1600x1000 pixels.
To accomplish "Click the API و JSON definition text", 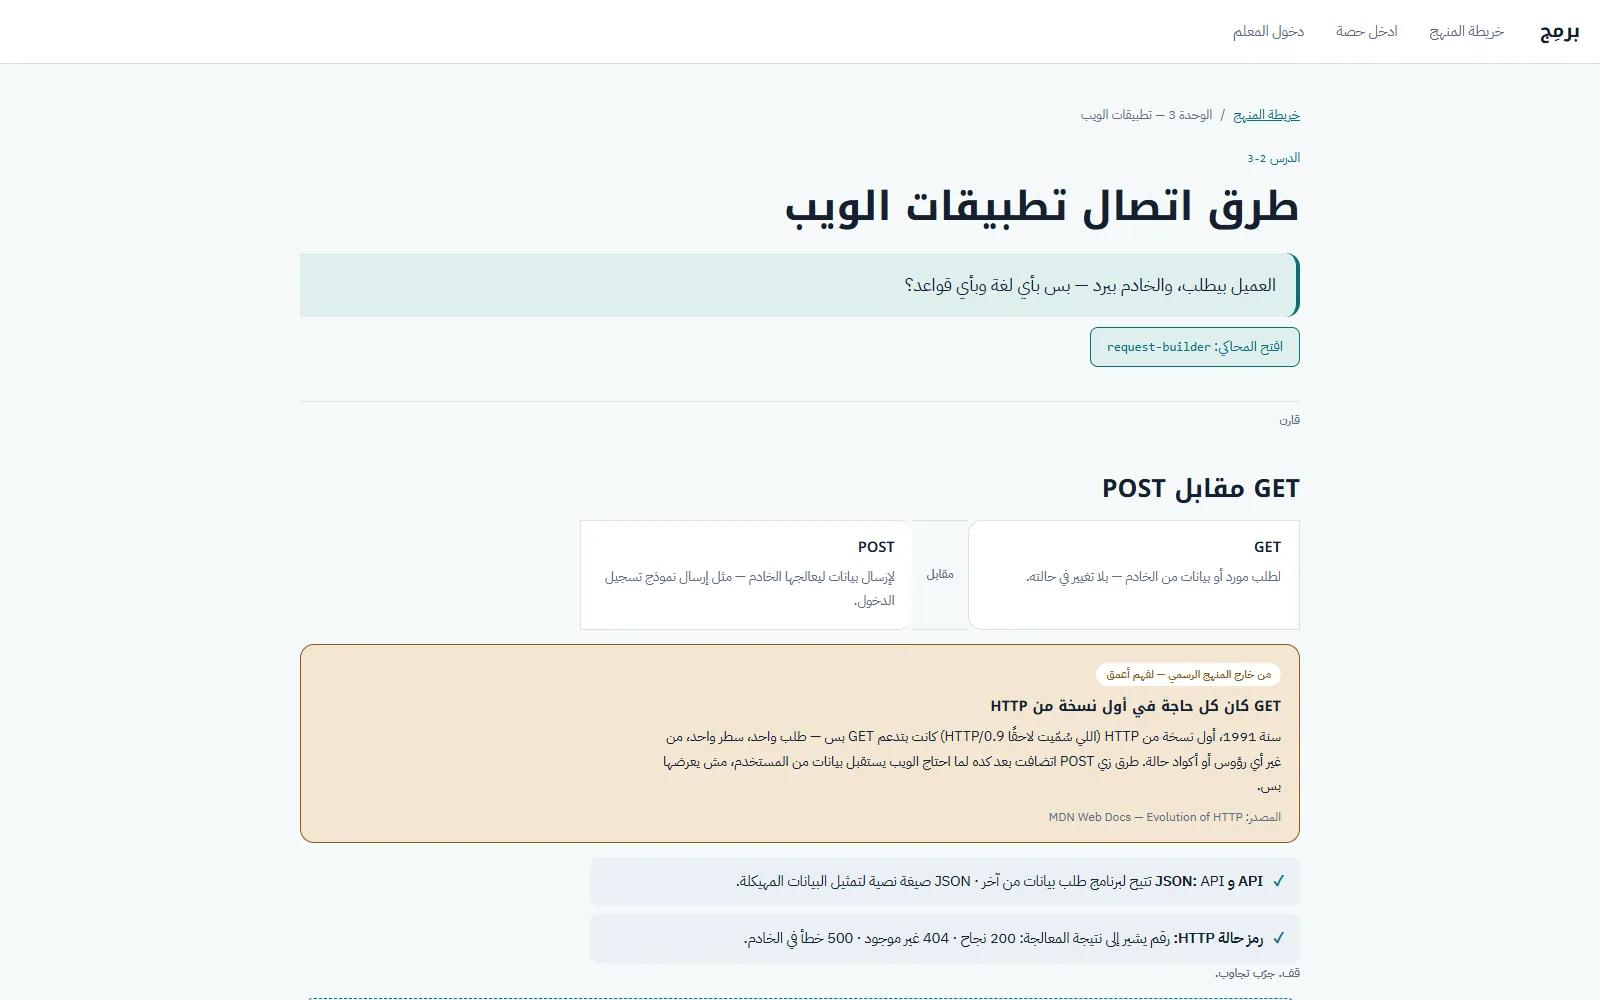I will (x=999, y=882).
